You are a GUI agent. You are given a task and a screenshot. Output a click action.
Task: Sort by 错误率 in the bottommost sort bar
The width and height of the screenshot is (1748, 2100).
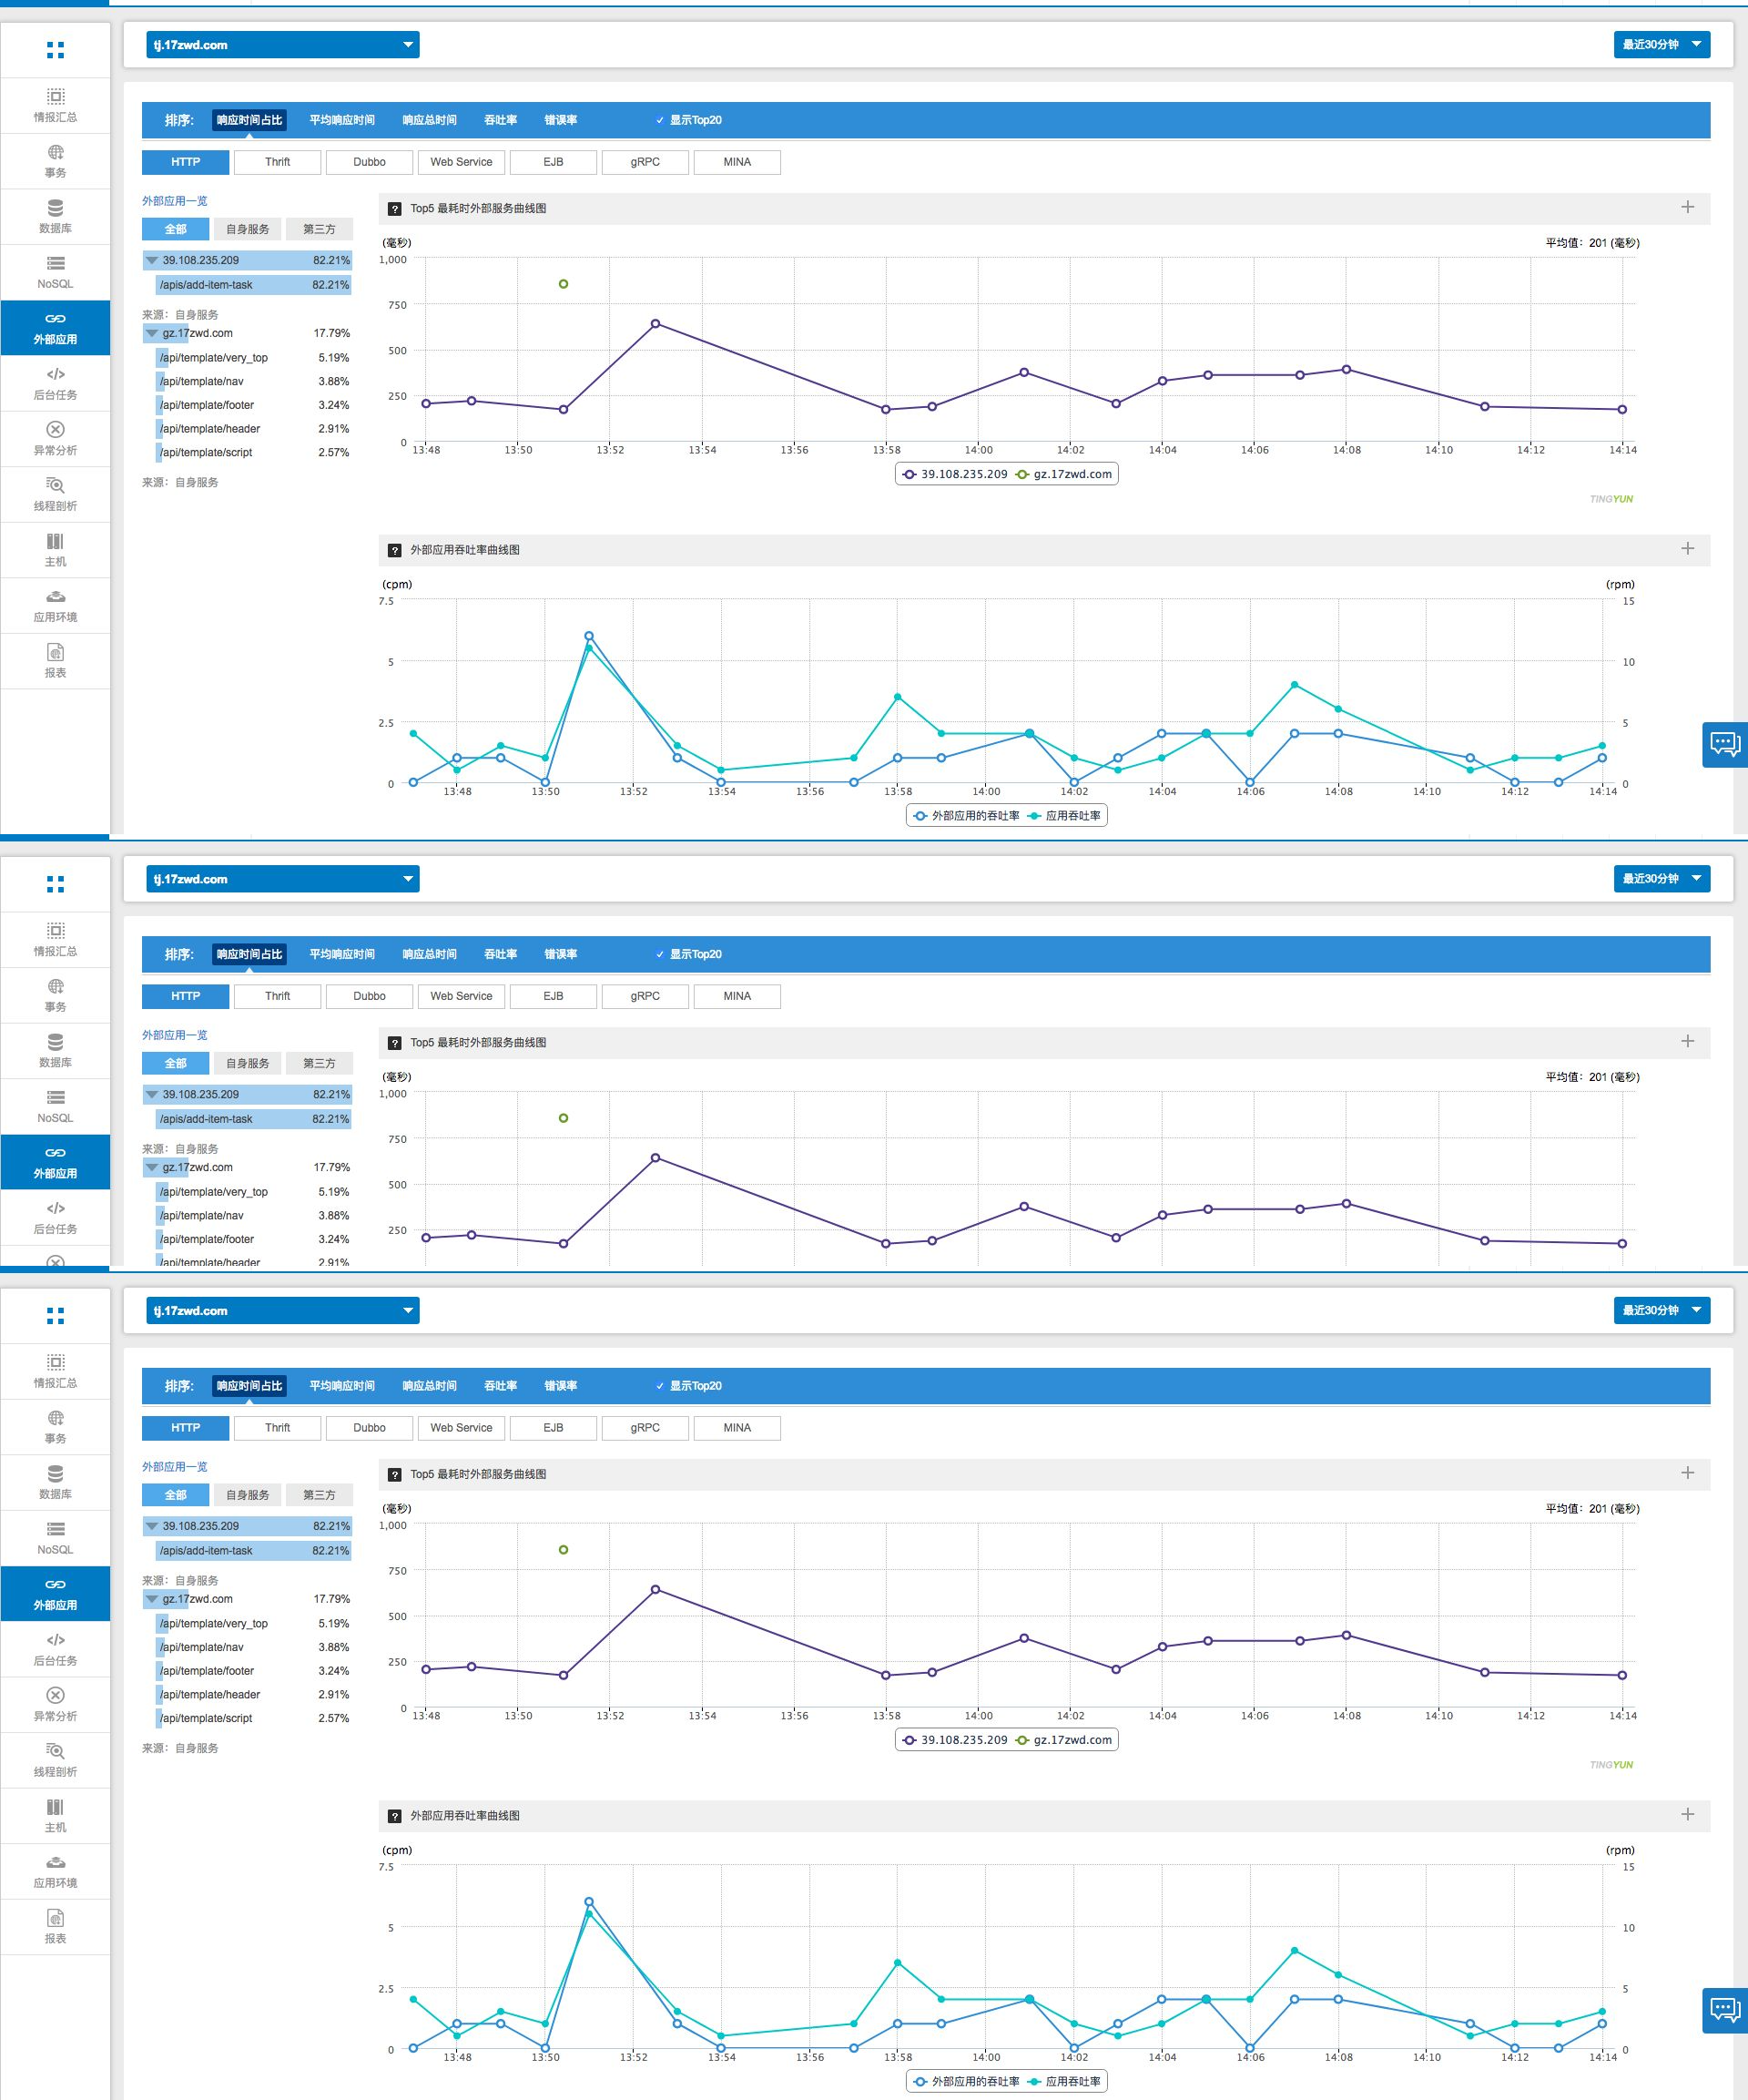pos(560,1386)
